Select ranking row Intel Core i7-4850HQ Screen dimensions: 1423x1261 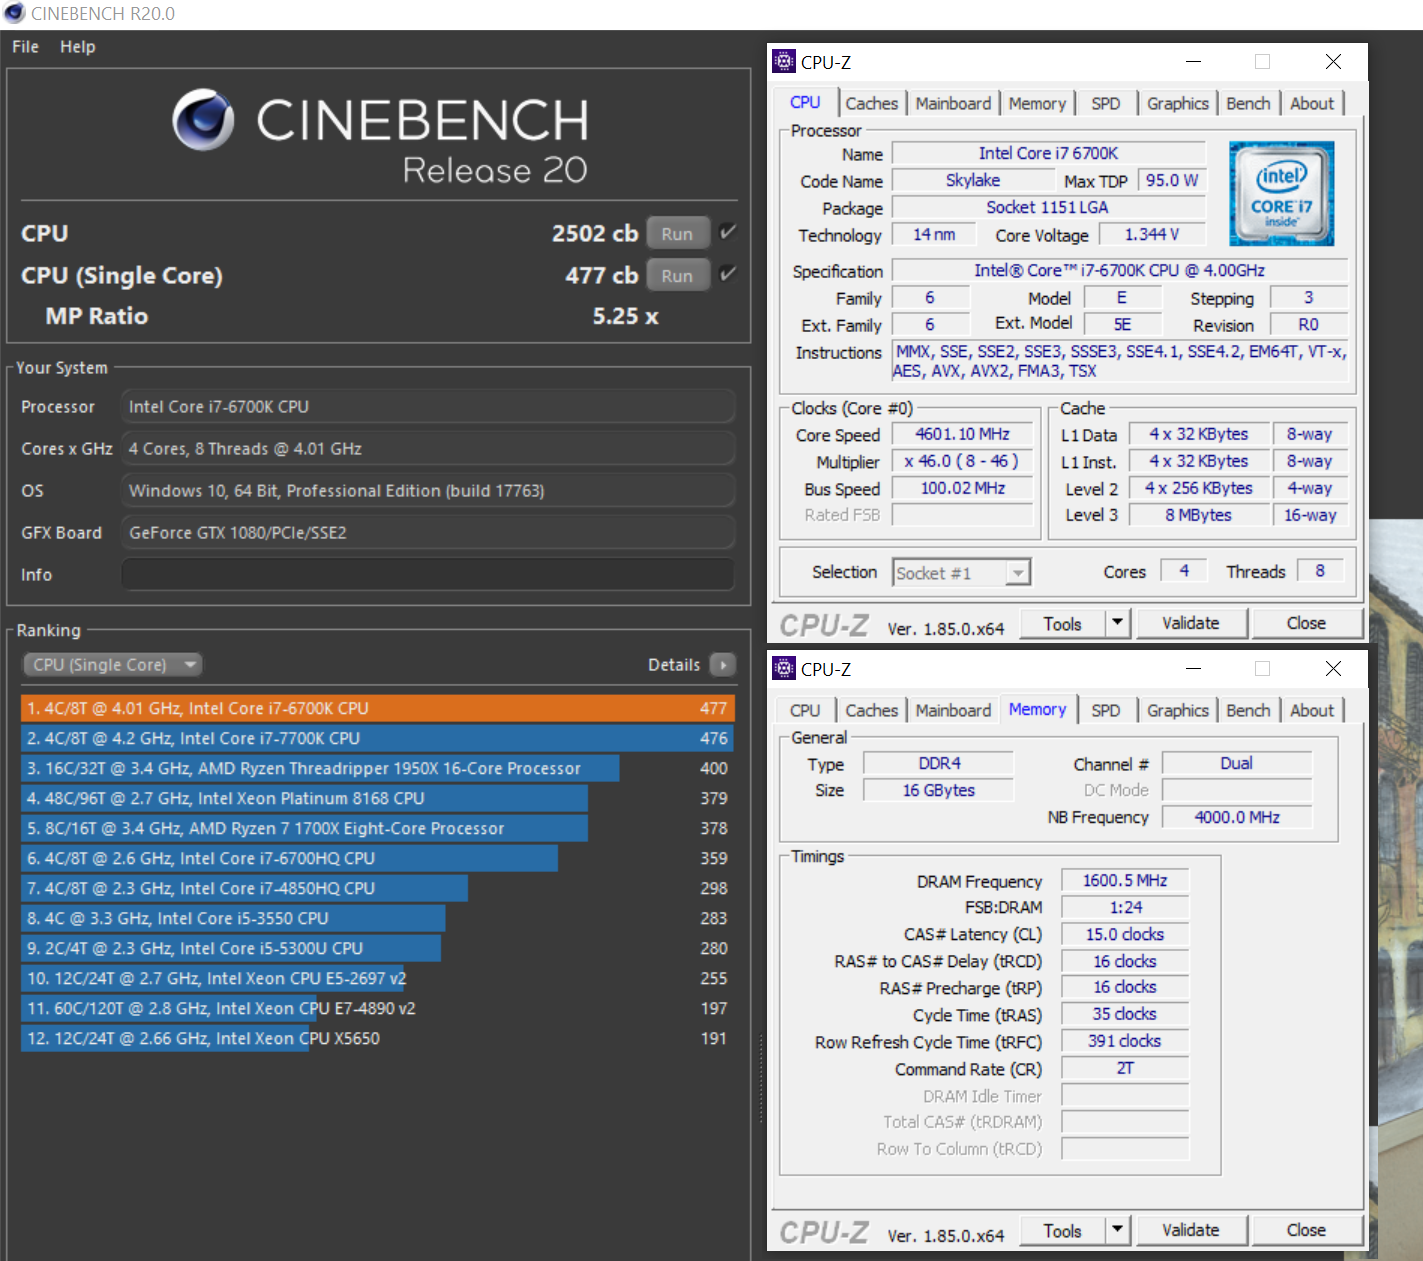coord(378,888)
